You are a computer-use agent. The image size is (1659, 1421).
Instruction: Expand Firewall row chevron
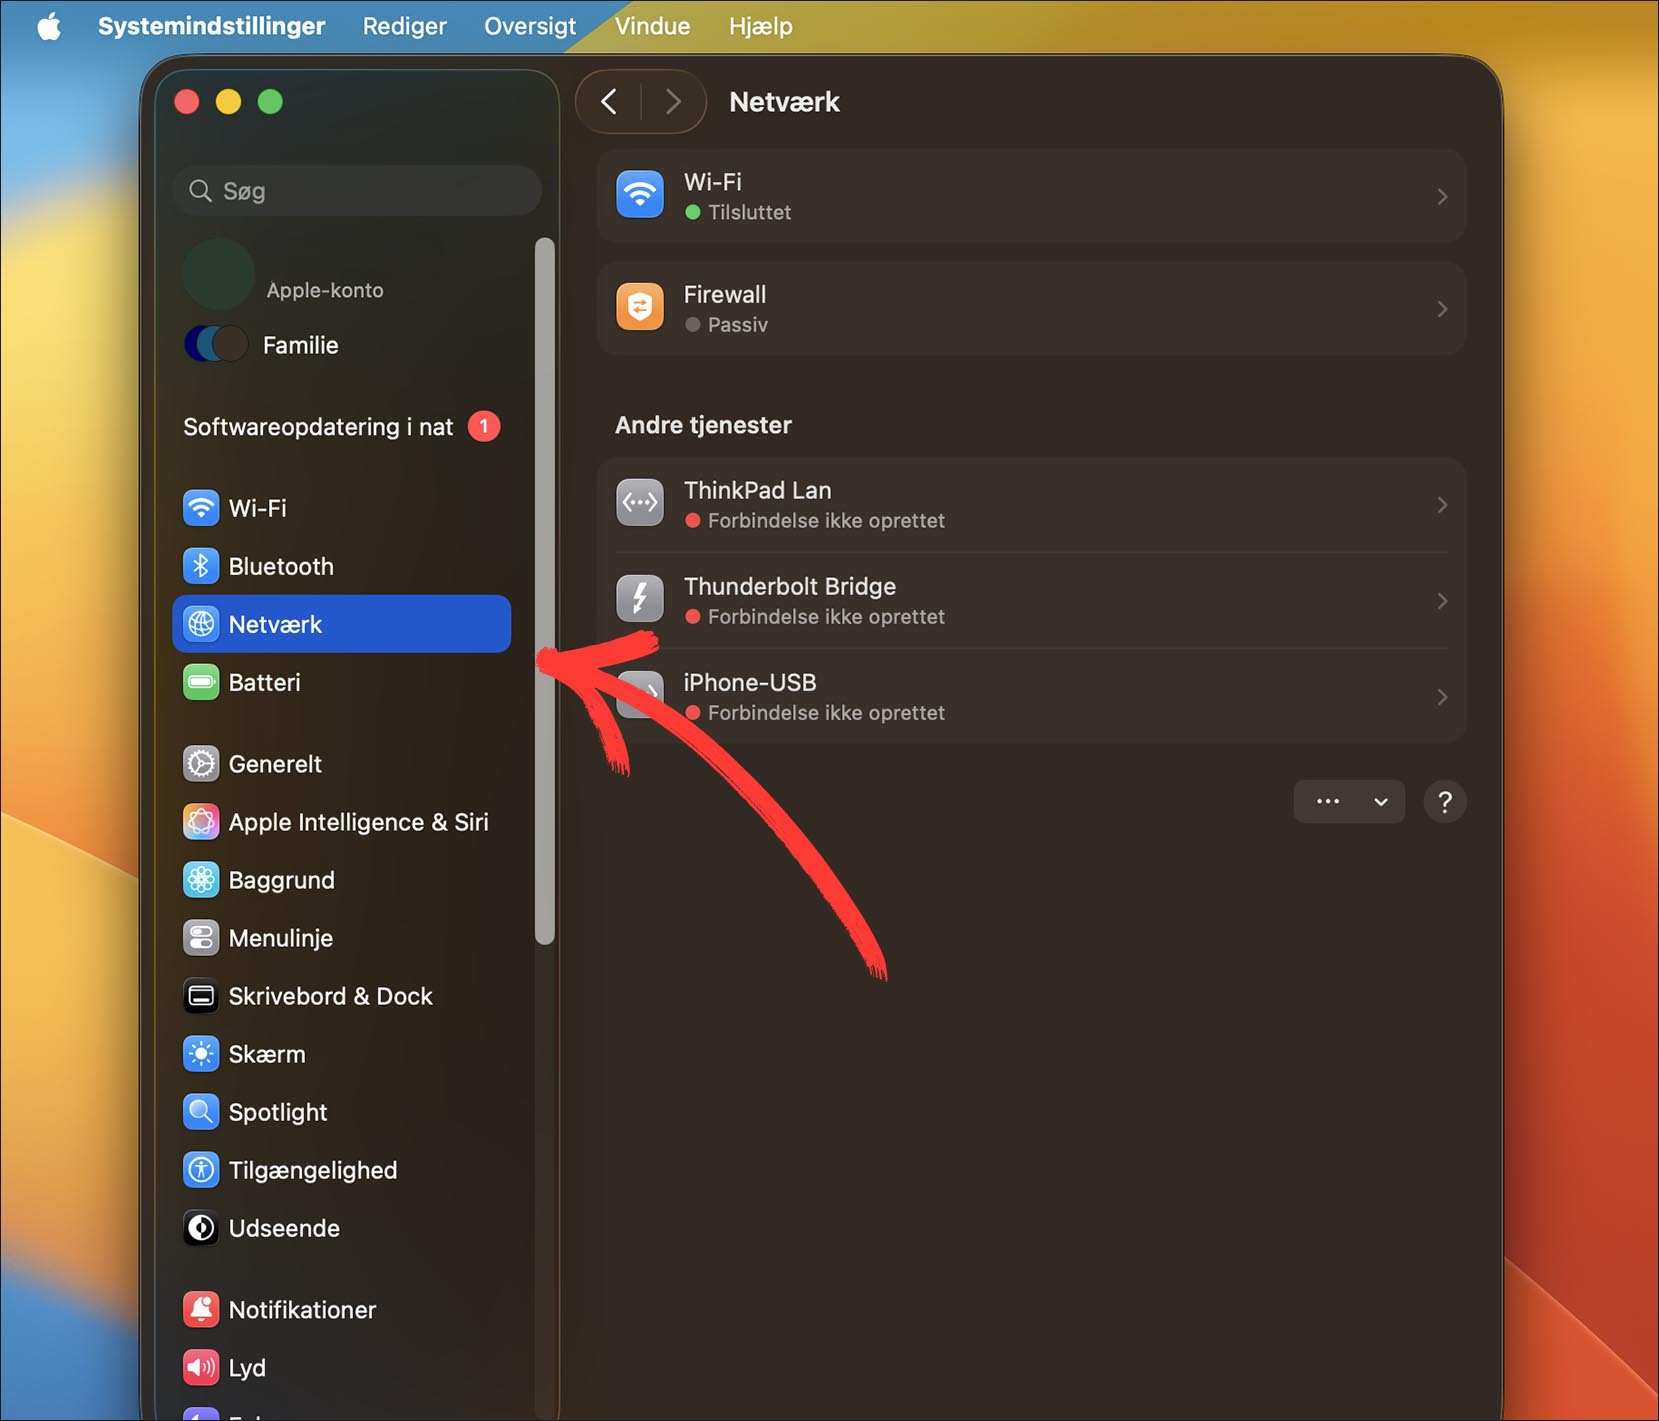click(x=1442, y=309)
